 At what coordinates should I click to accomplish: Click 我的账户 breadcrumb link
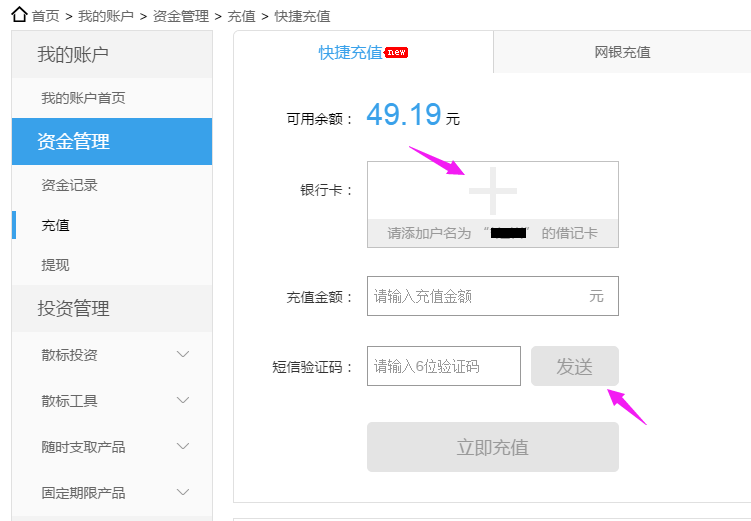(x=106, y=16)
